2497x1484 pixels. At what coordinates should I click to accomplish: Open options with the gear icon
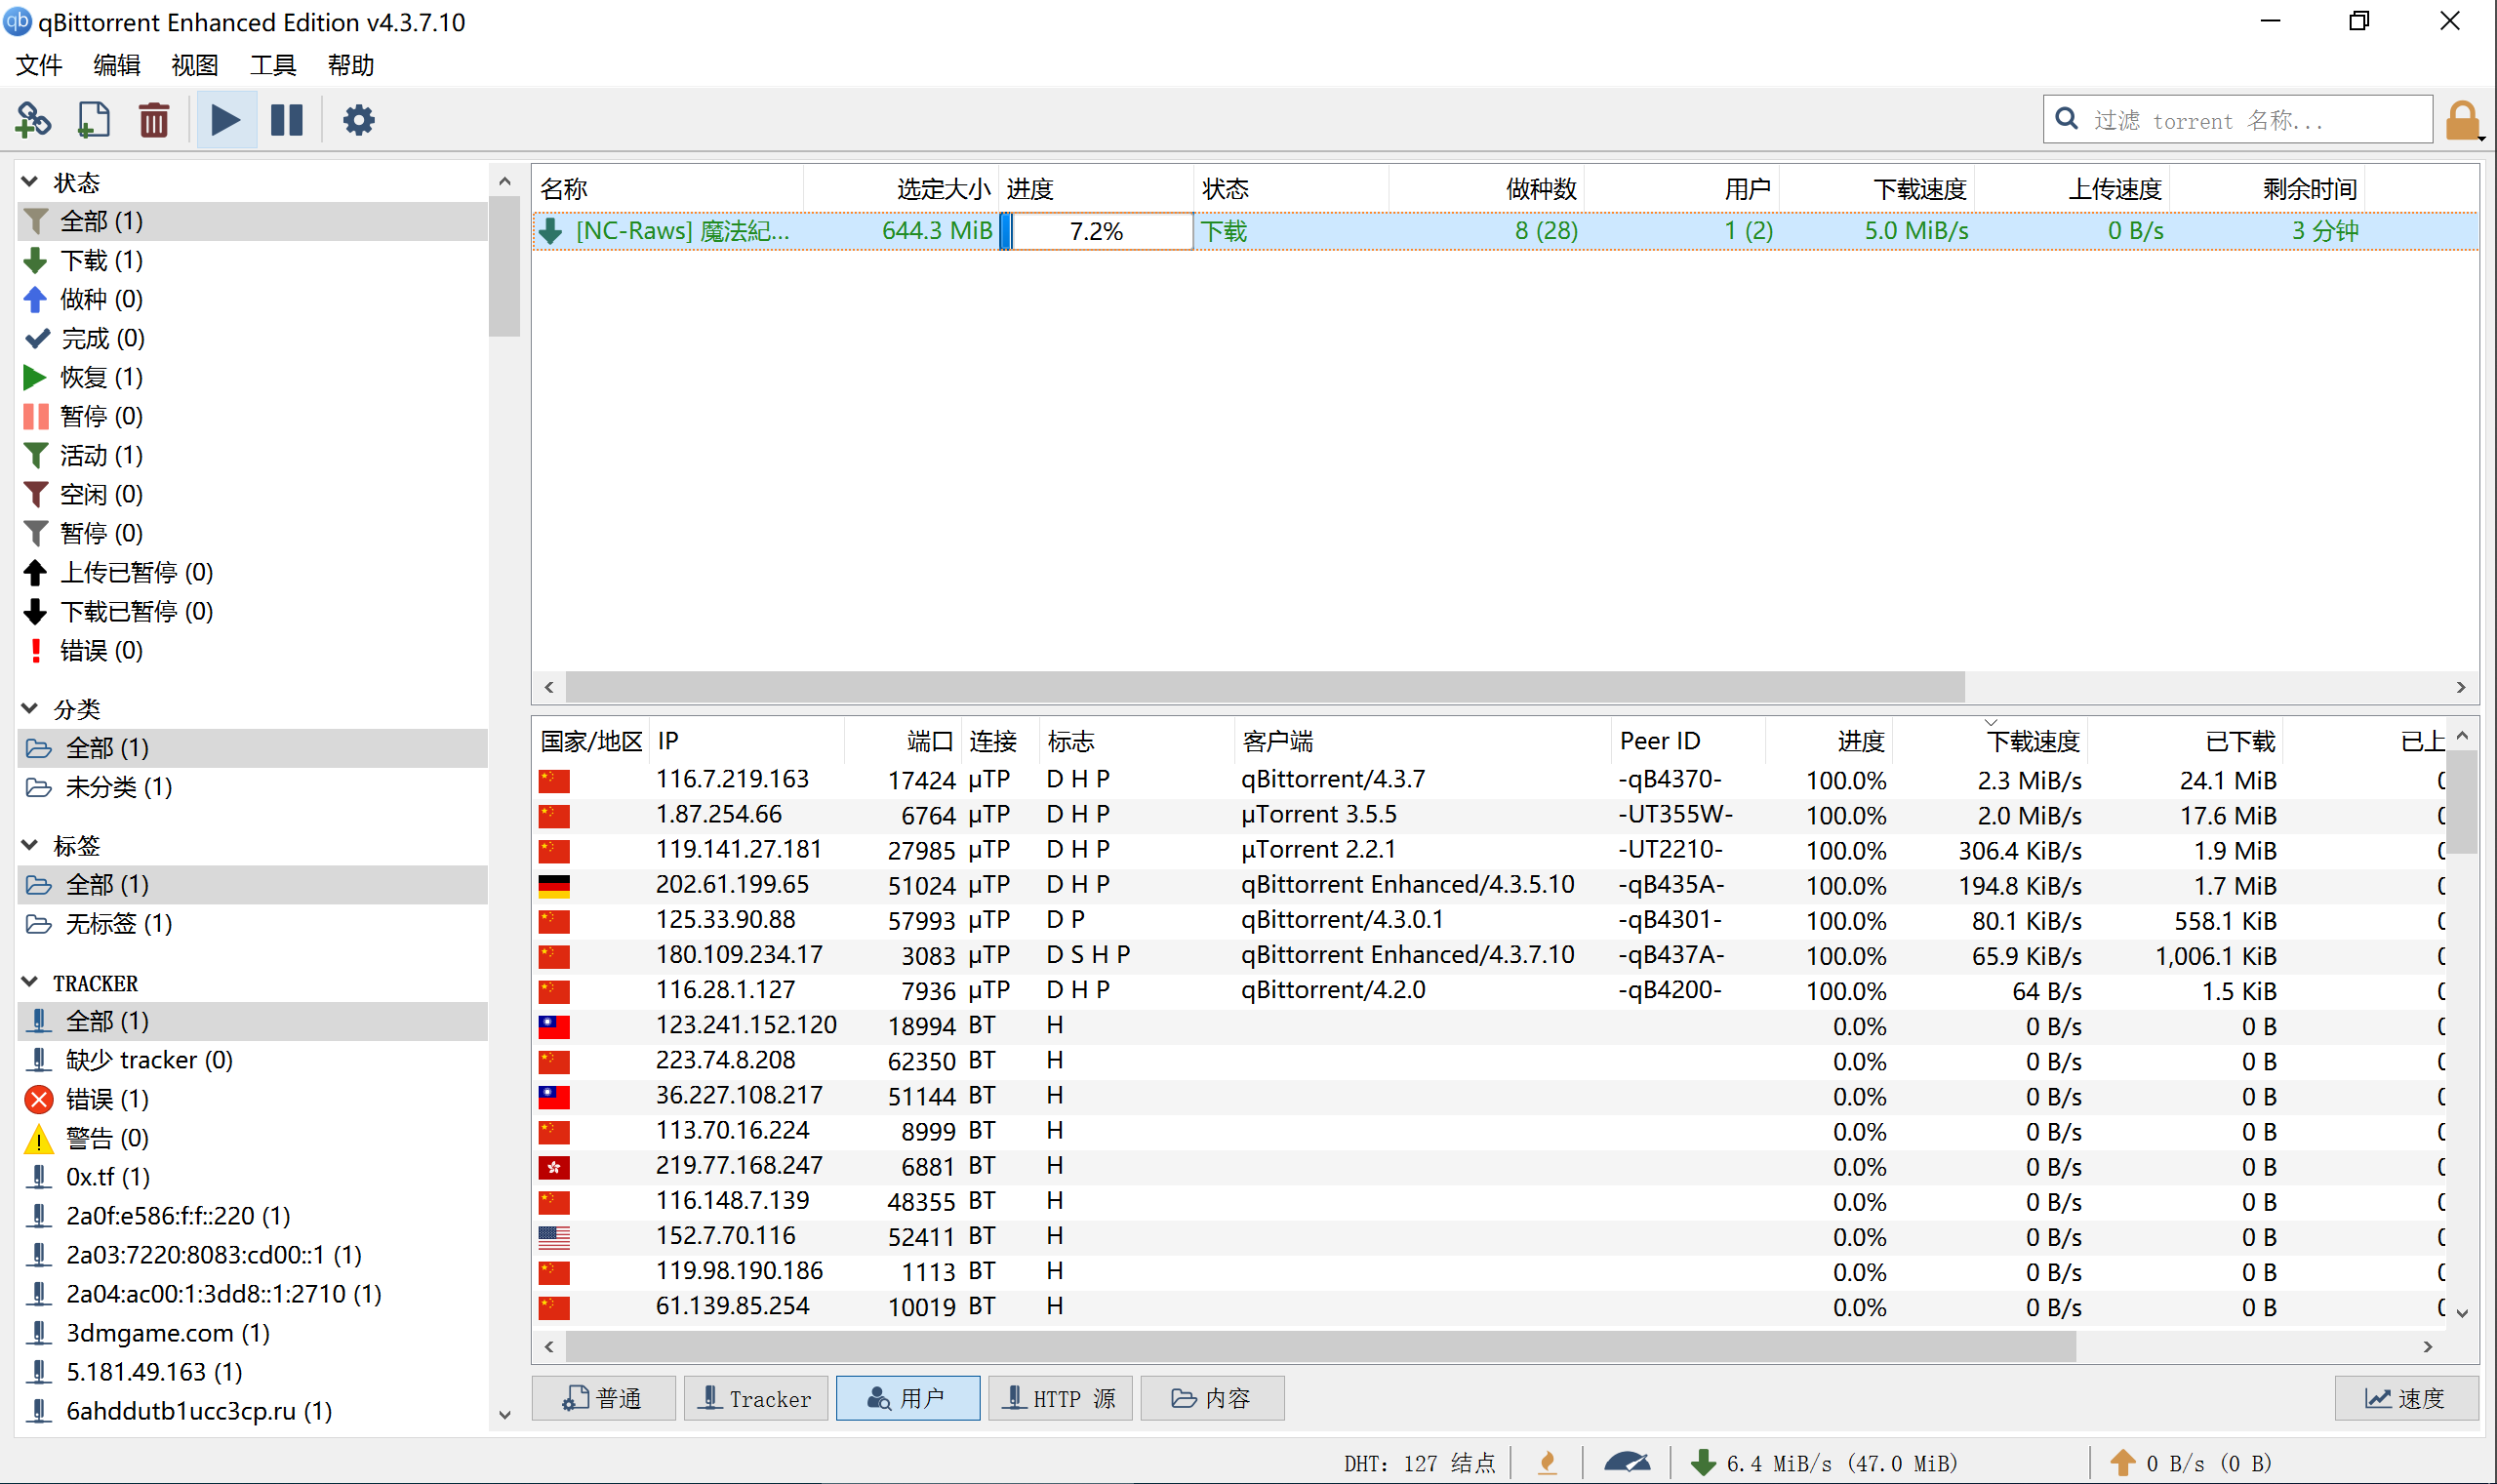click(358, 120)
